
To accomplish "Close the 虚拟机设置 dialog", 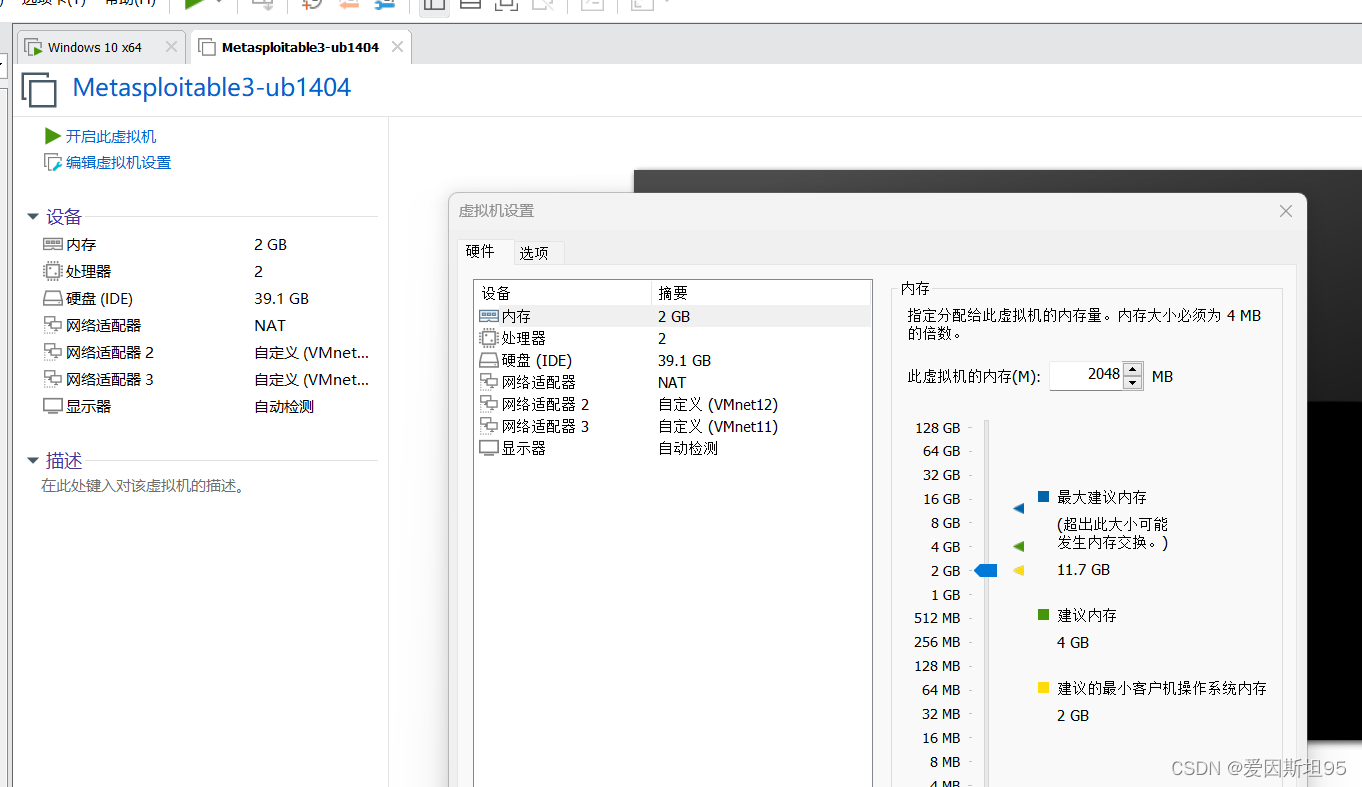I will (1286, 211).
